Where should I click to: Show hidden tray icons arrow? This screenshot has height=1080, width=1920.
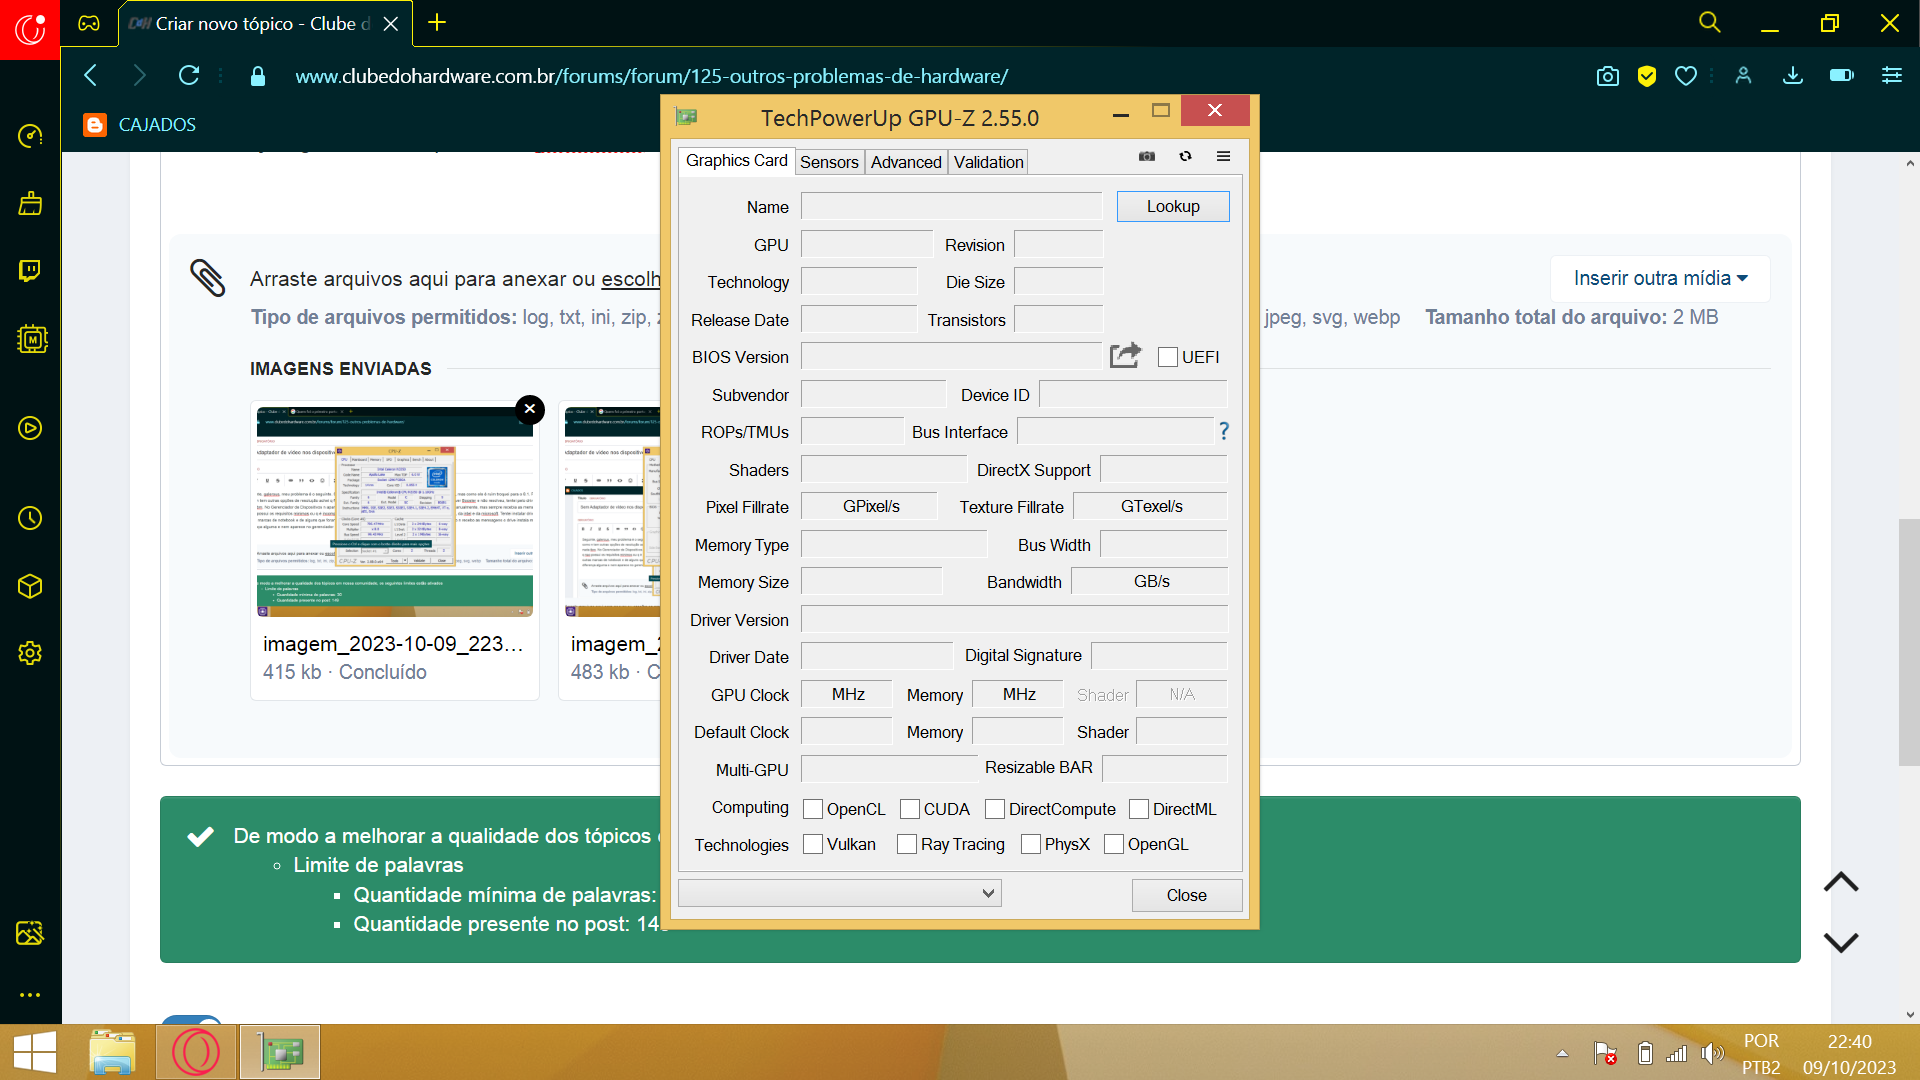pos(1562,1053)
